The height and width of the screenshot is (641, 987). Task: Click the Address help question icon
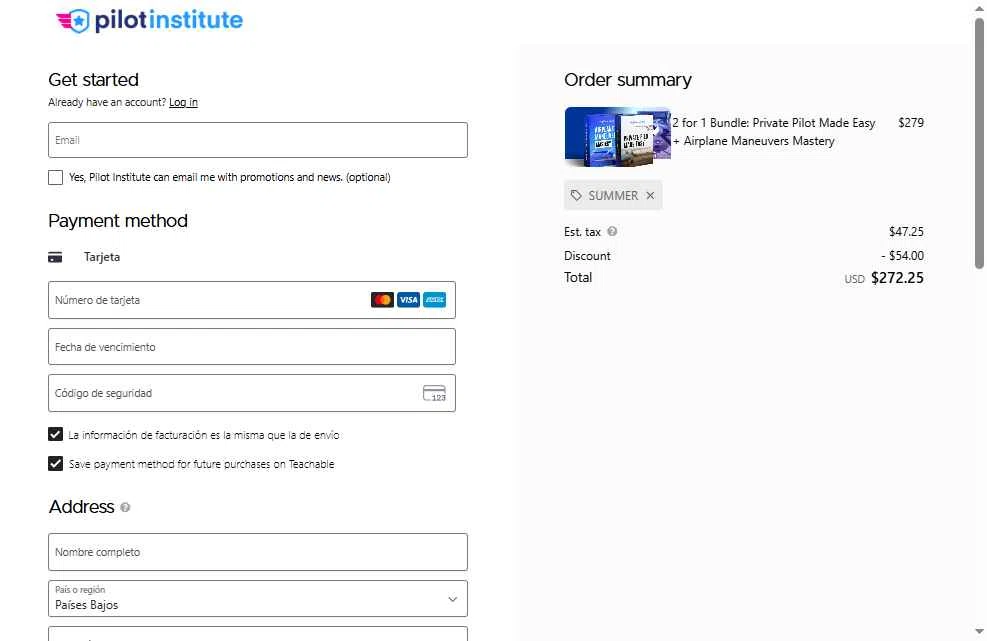(125, 507)
